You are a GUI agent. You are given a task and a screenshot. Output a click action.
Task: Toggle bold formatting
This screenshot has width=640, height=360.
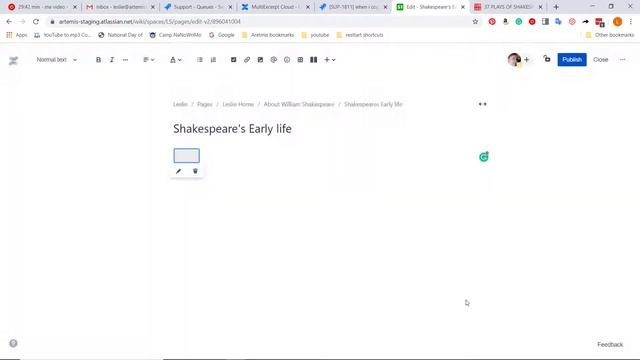98,60
